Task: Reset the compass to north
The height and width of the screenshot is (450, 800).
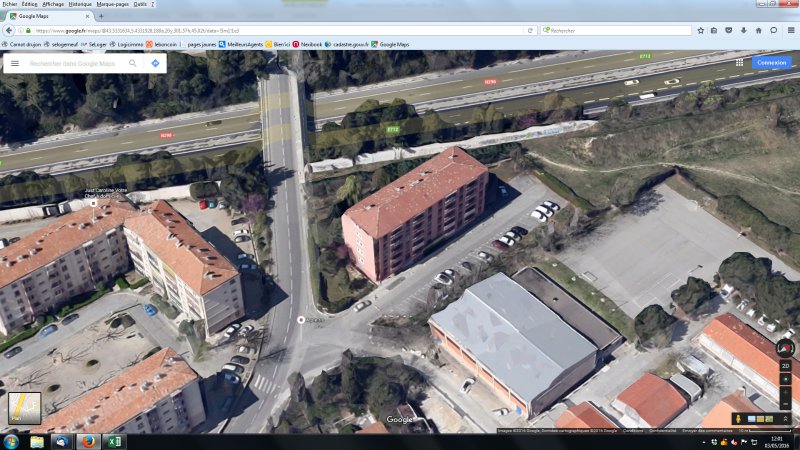Action: tap(785, 349)
